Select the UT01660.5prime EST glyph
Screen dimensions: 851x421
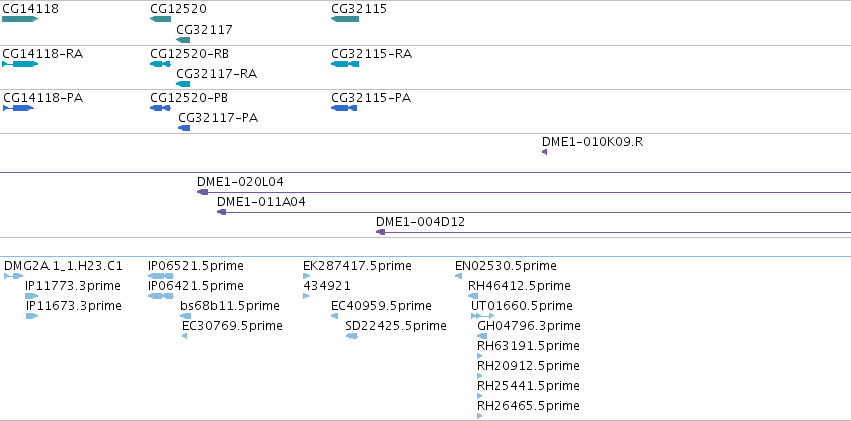point(482,316)
